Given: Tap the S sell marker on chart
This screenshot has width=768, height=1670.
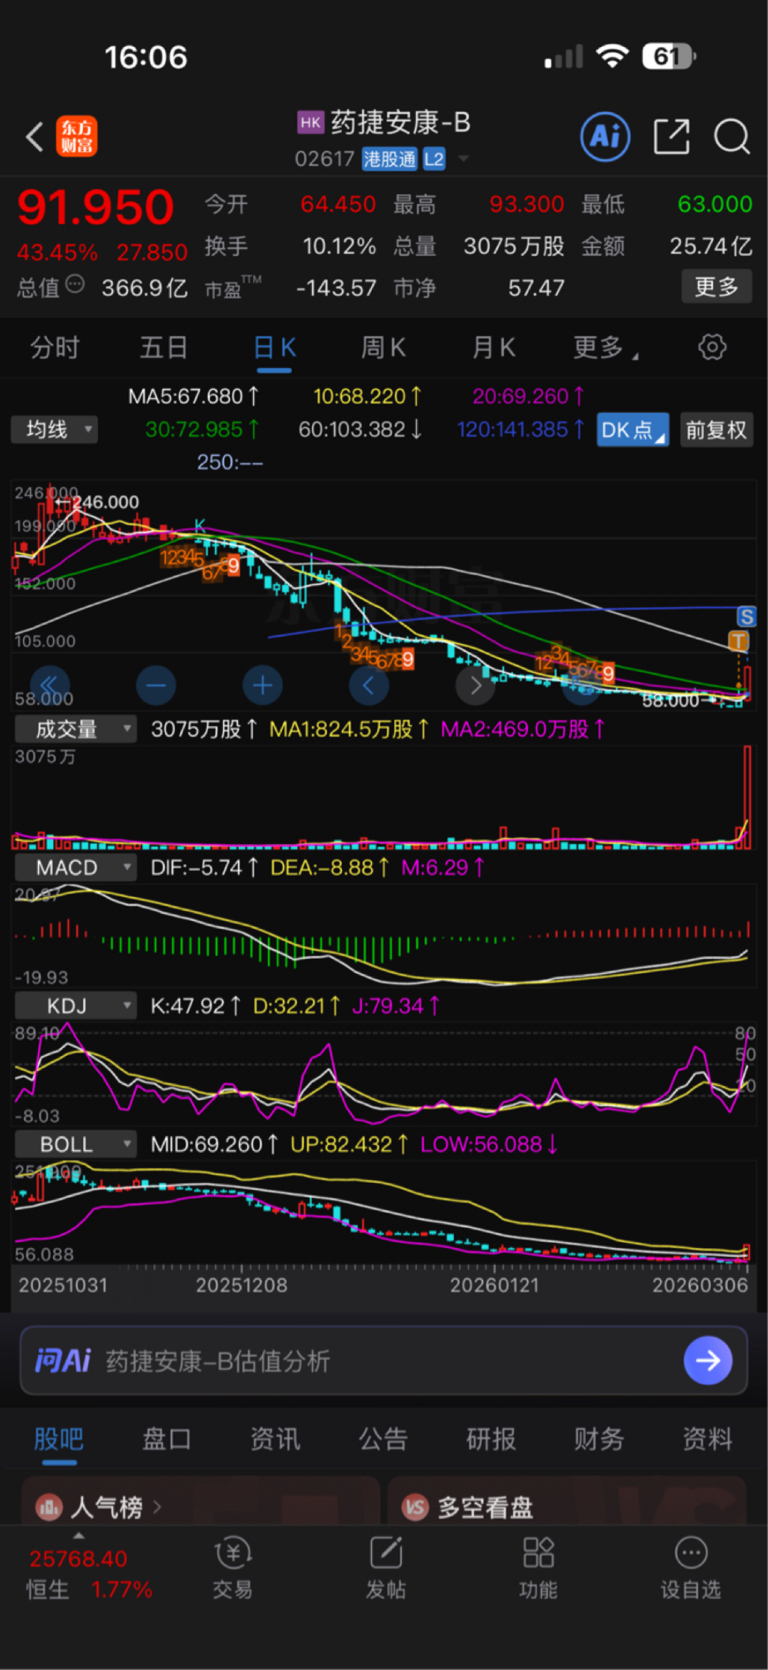Looking at the screenshot, I should tap(746, 616).
